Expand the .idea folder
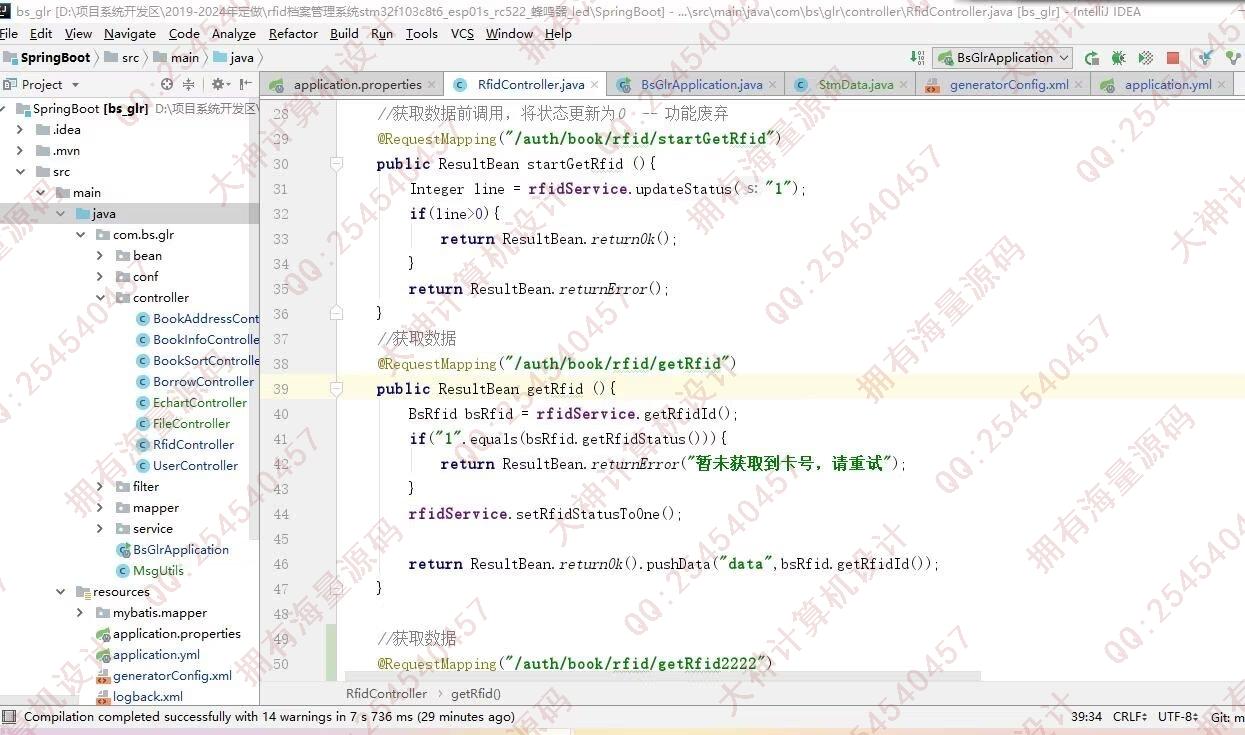 click(20, 130)
